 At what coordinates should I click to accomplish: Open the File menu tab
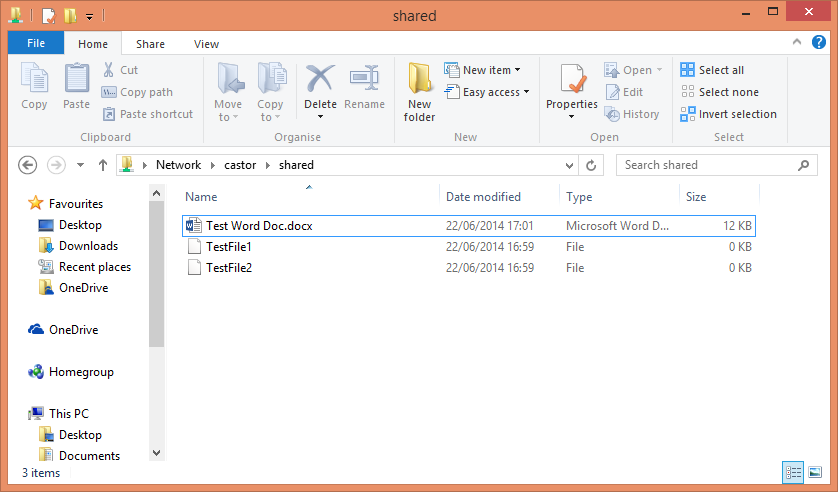click(x=36, y=43)
